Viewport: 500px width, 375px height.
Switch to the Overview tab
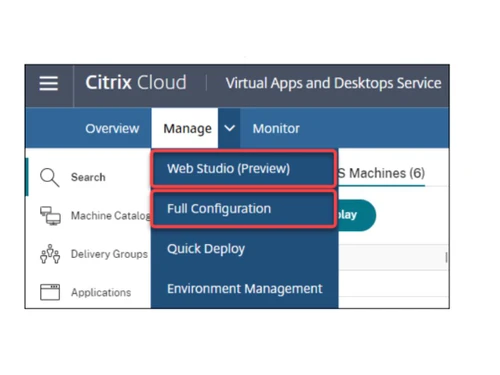(112, 128)
